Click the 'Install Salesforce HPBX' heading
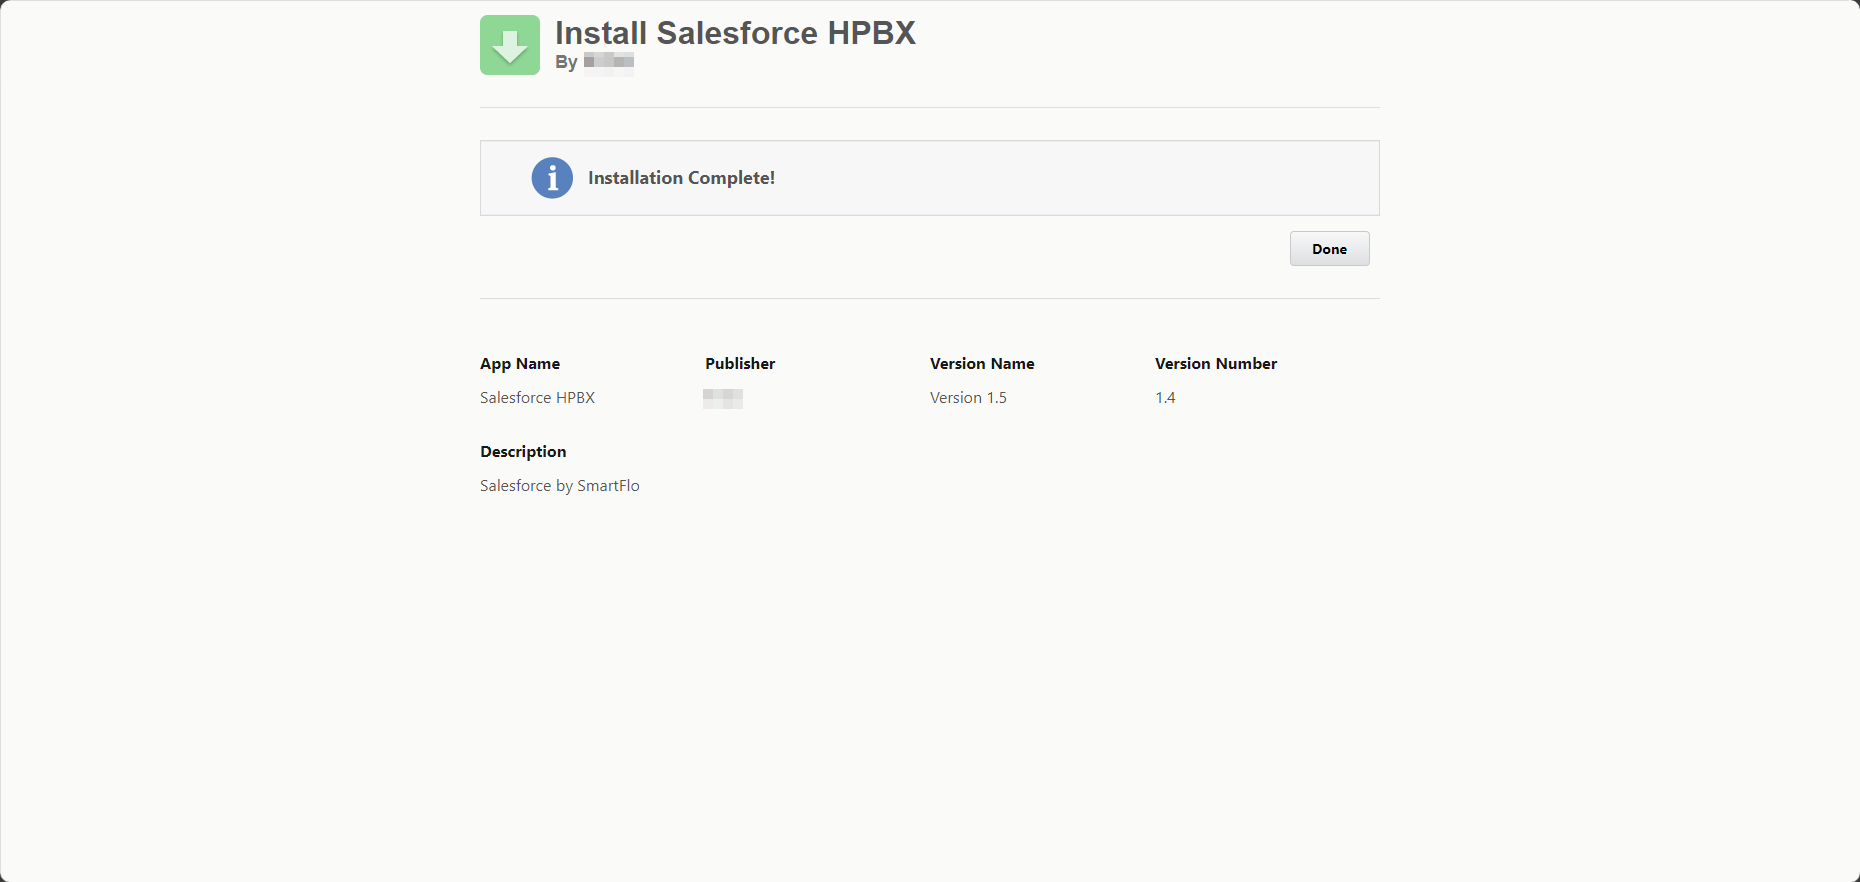1860x882 pixels. coord(735,33)
